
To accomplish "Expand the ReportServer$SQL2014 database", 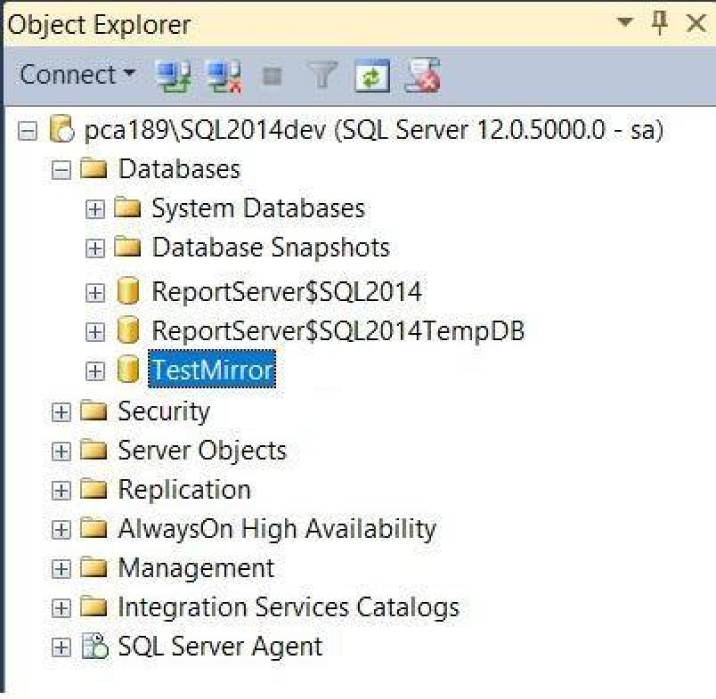I will click(x=95, y=292).
